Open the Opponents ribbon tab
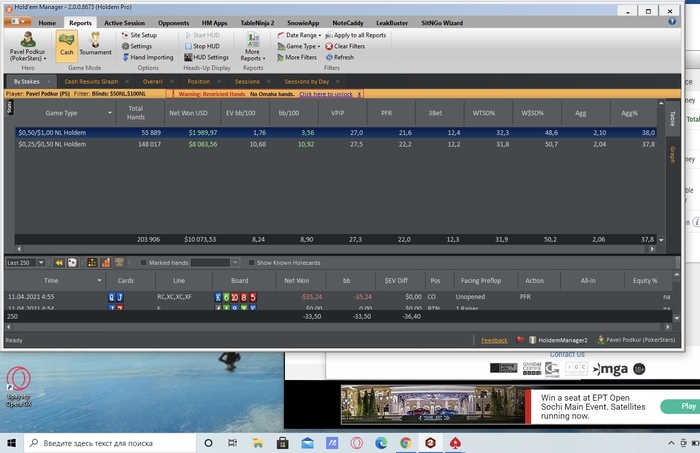Image resolution: width=700 pixels, height=453 pixels. [173, 23]
